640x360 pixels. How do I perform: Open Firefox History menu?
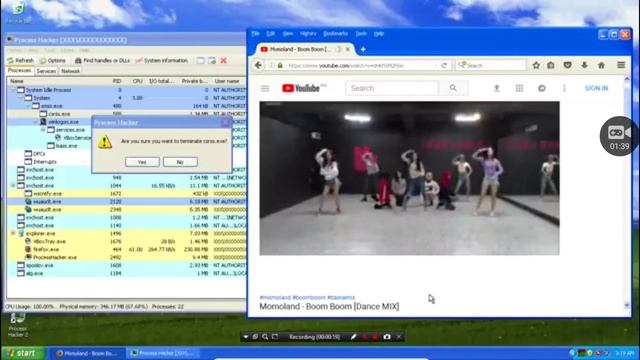pyautogui.click(x=308, y=33)
